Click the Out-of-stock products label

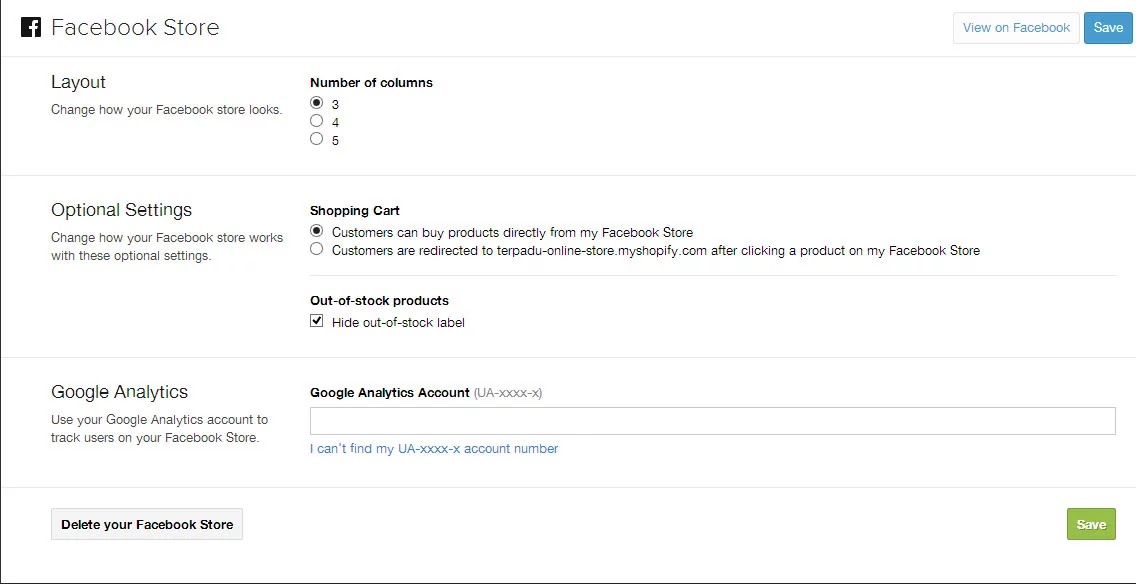coord(379,301)
